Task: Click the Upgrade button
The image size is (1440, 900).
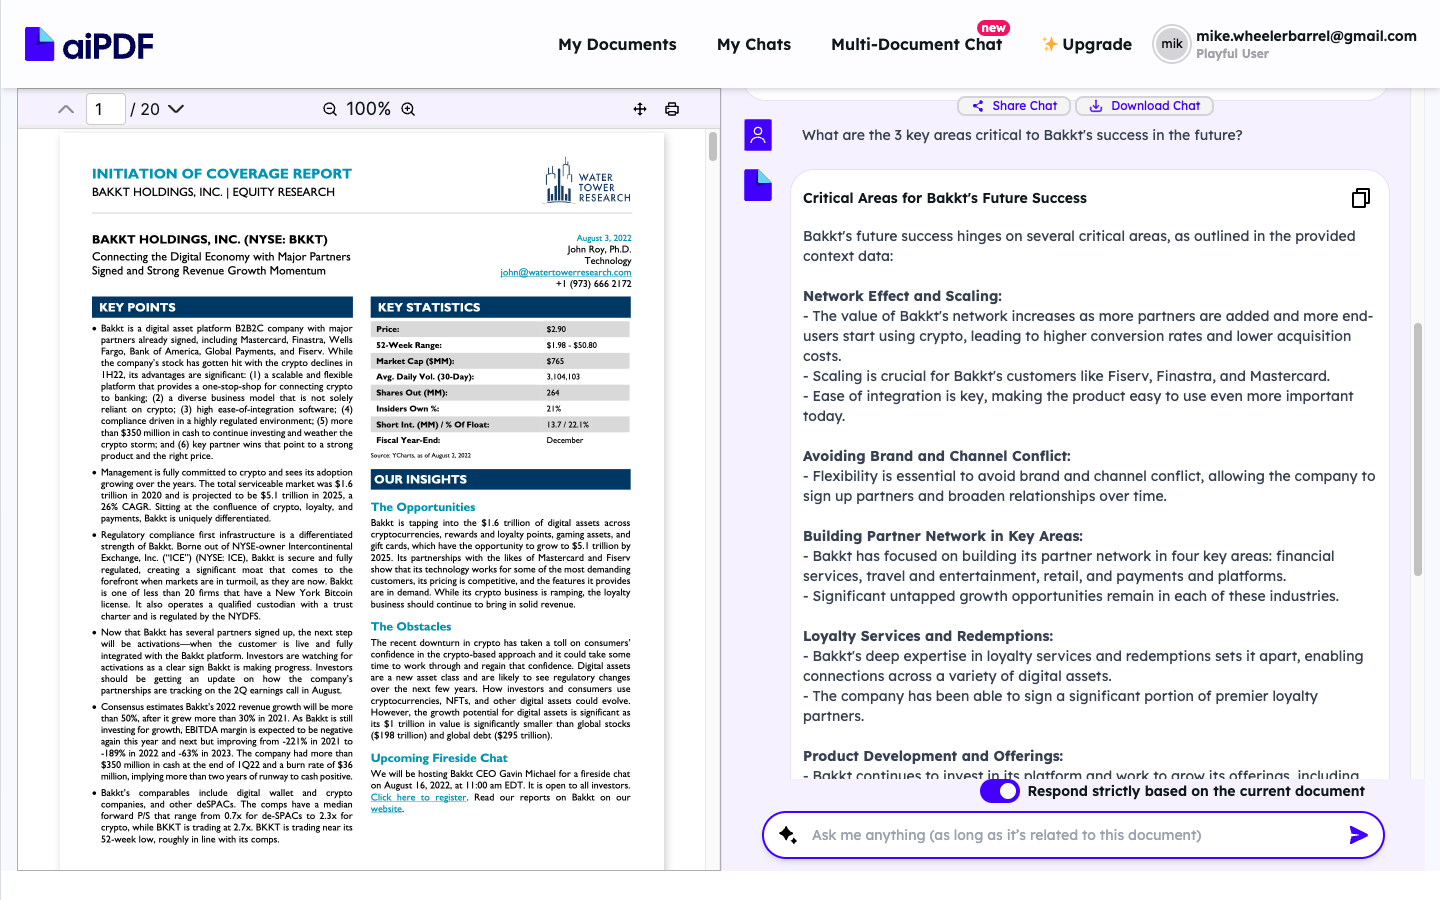Action: pyautogui.click(x=1087, y=44)
